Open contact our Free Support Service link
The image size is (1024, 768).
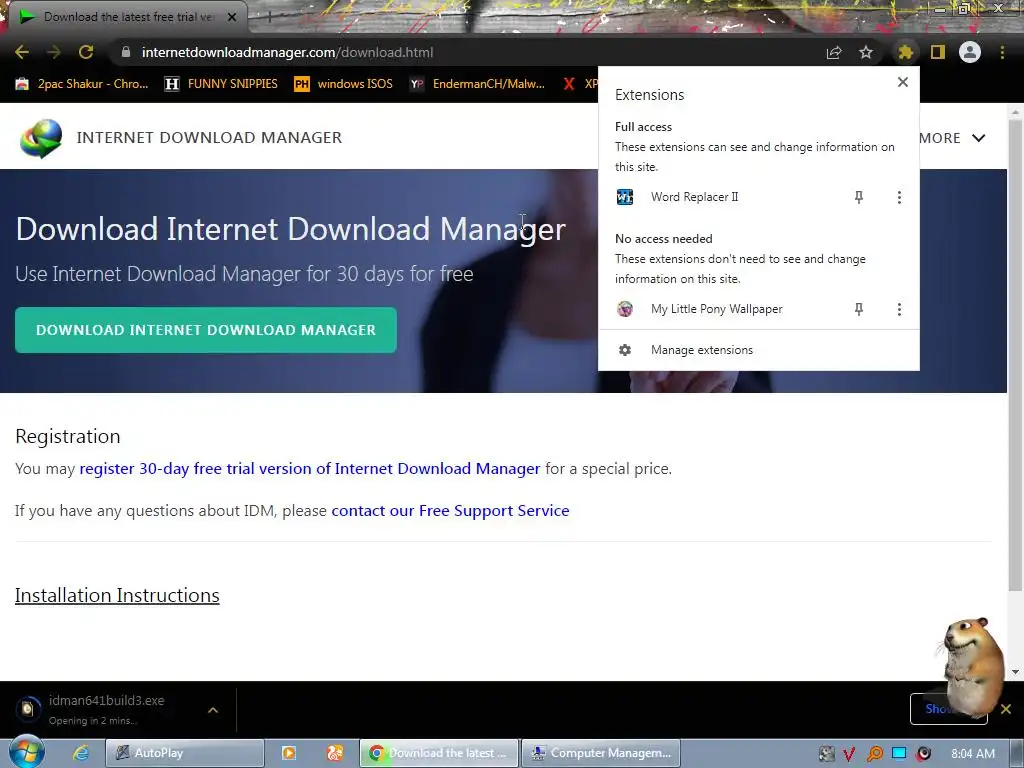tap(450, 510)
